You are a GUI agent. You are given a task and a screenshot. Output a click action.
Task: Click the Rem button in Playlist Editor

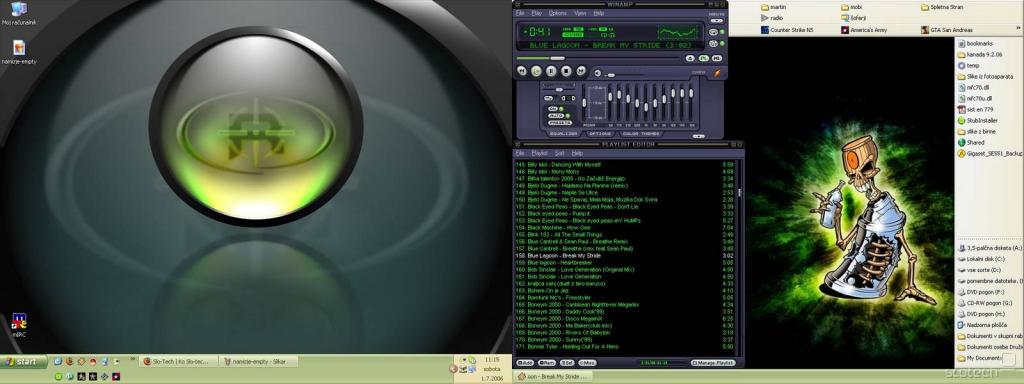pos(547,362)
